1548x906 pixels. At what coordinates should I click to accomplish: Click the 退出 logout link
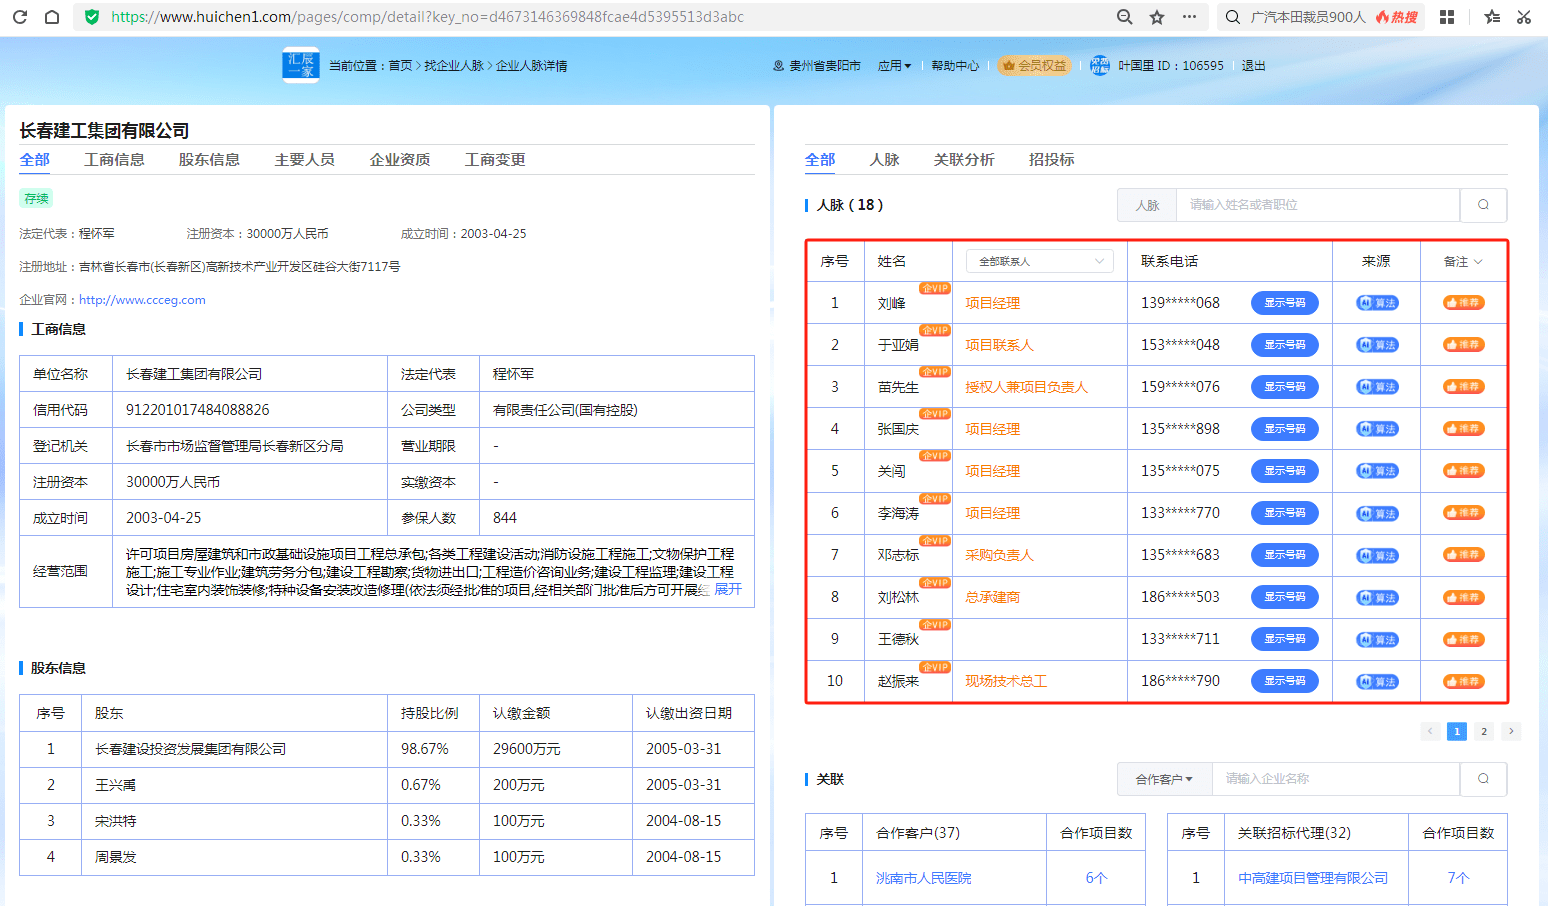coord(1254,66)
